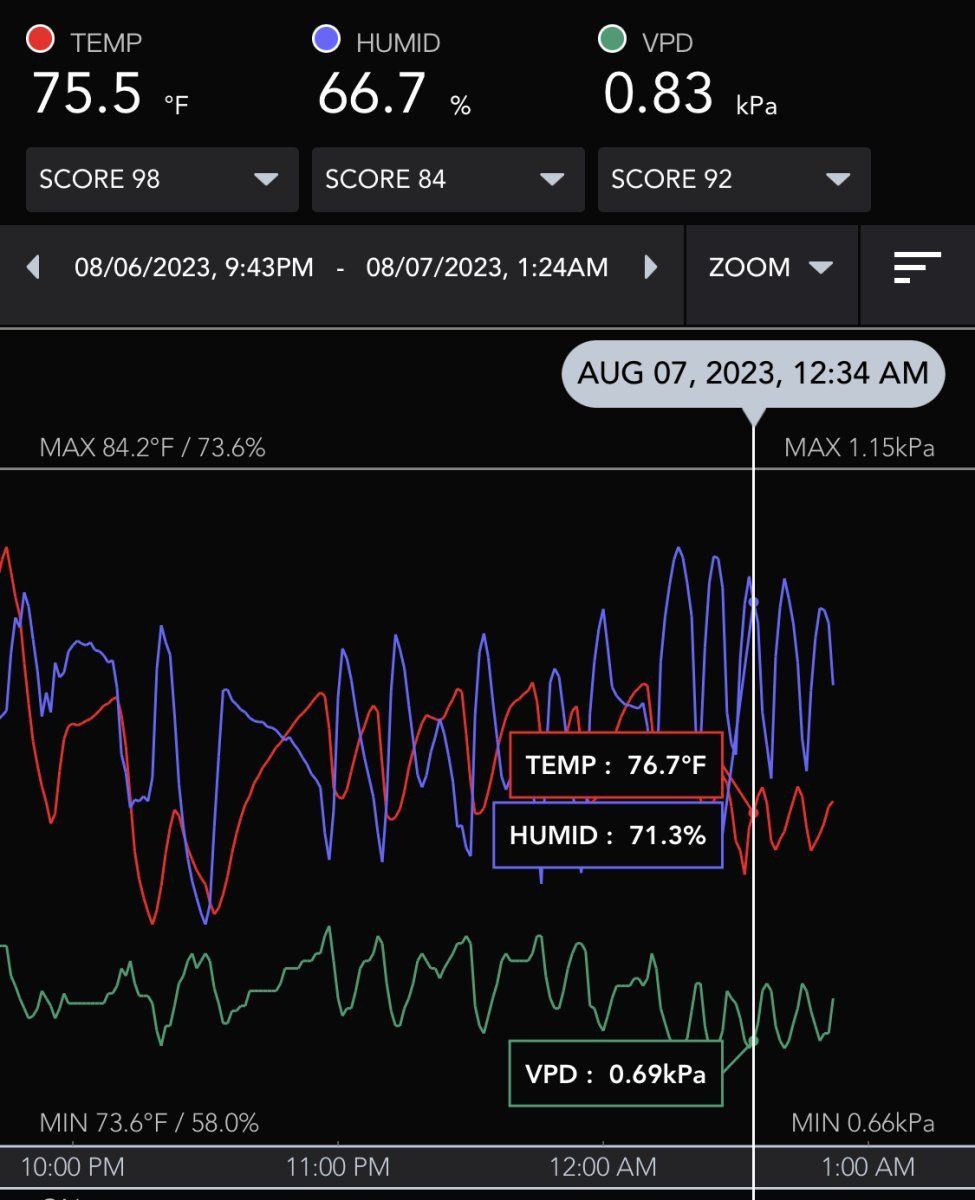Click the AUG 07, 2023, 12:34 AM marker bubble
Screen dimensions: 975x1200
point(753,374)
